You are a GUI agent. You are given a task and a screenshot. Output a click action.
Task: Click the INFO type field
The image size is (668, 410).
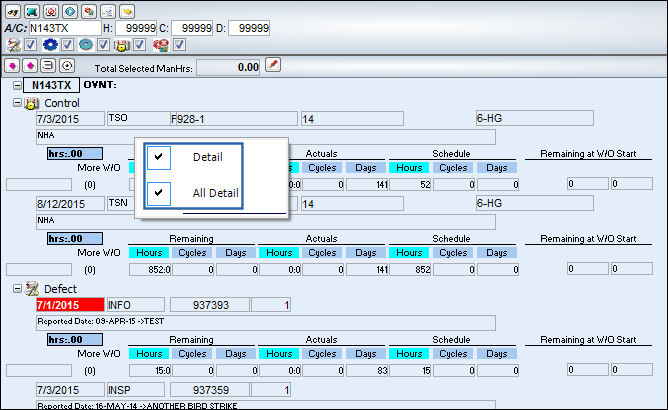[x=135, y=305]
